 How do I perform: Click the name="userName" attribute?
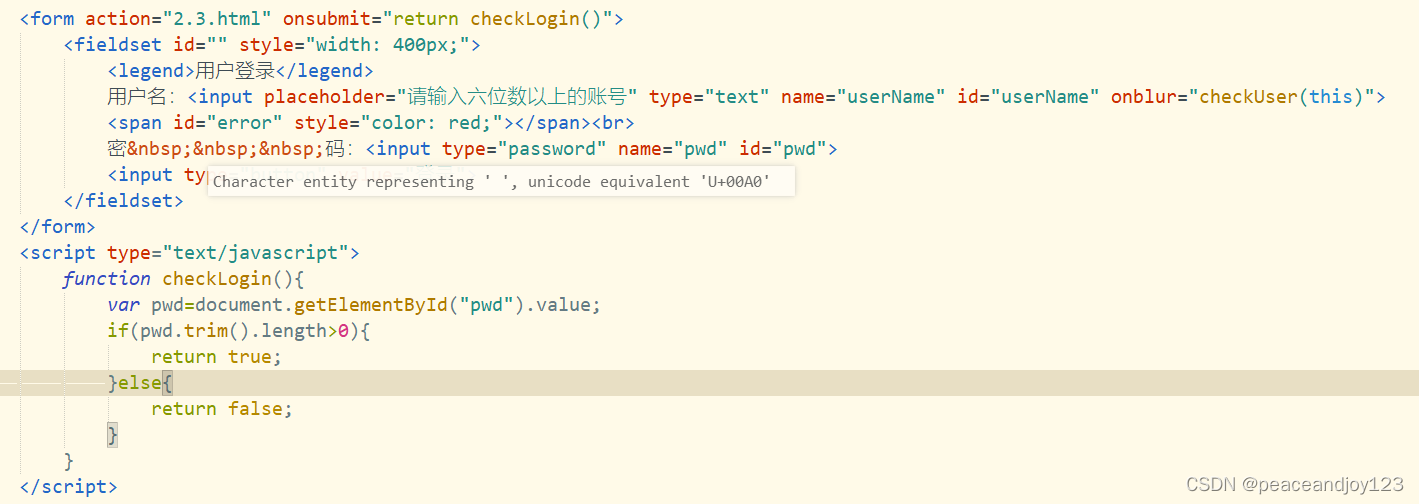(864, 97)
